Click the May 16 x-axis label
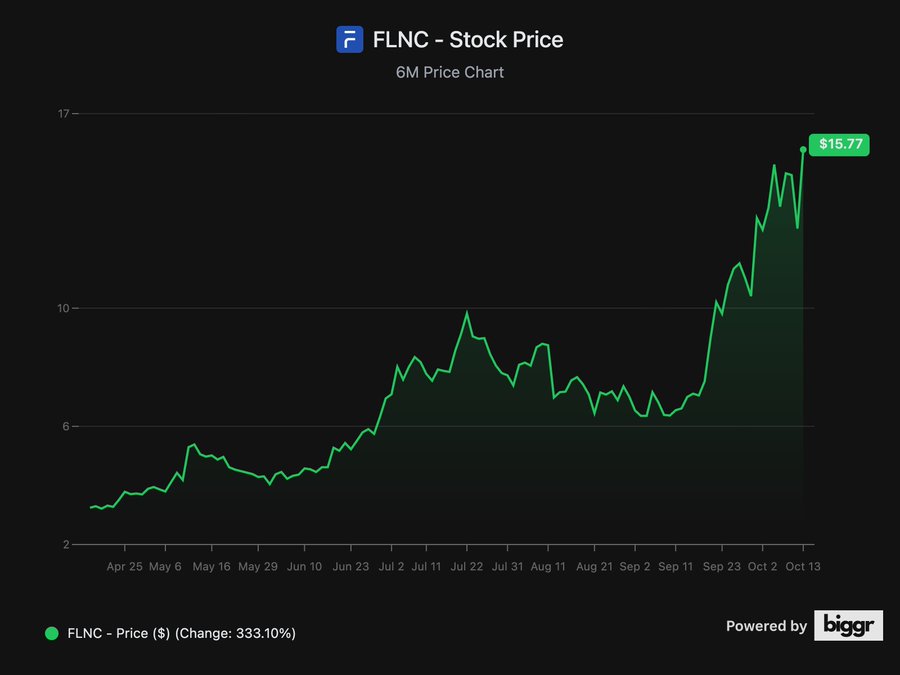This screenshot has height=675, width=900. (x=211, y=566)
